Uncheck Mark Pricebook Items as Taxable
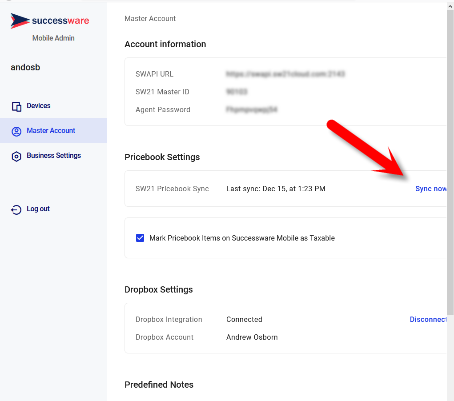The width and height of the screenshot is (454, 401). [140, 238]
